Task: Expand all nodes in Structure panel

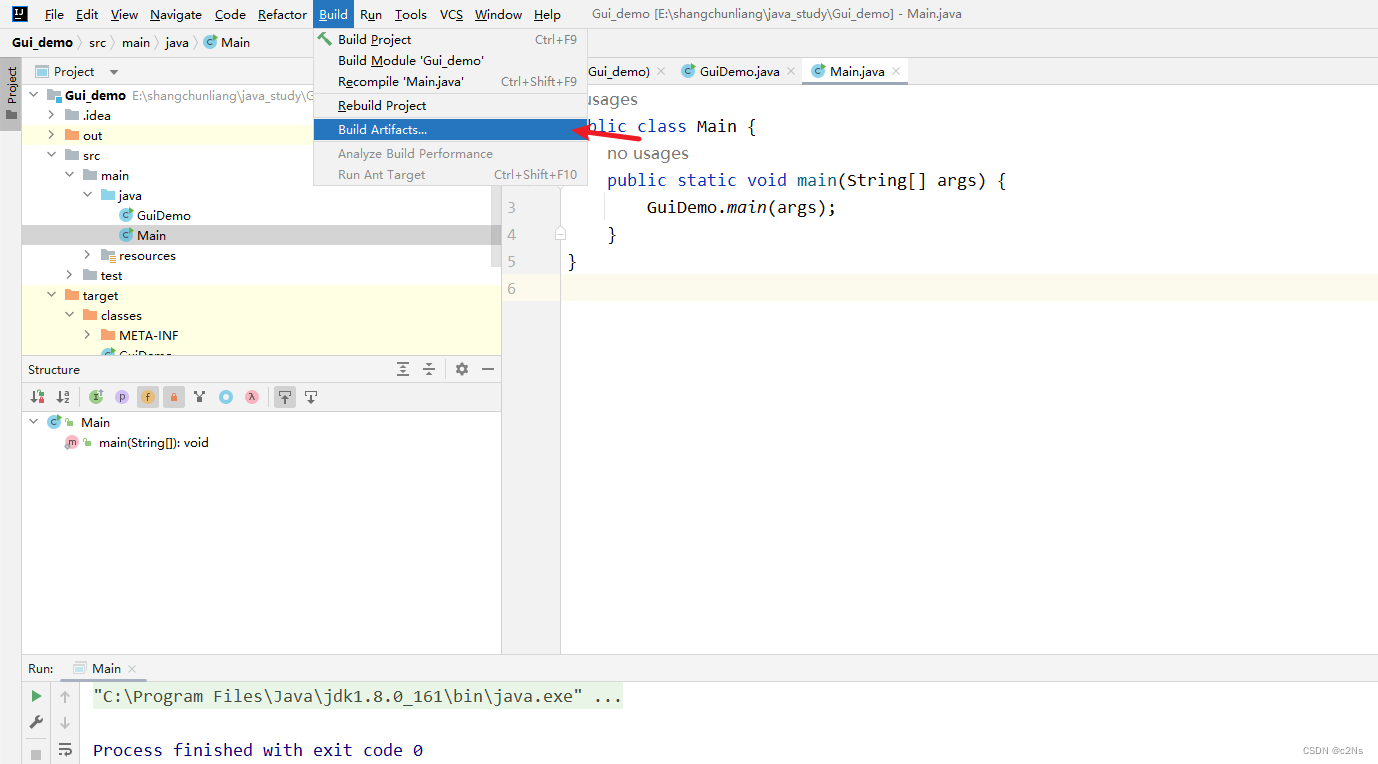Action: [403, 369]
